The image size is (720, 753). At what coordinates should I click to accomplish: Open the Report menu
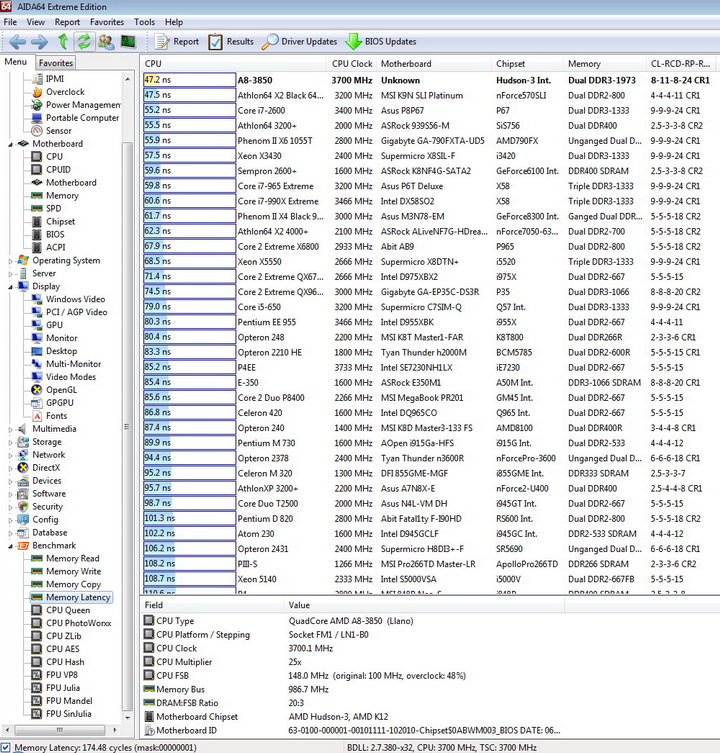[x=67, y=22]
